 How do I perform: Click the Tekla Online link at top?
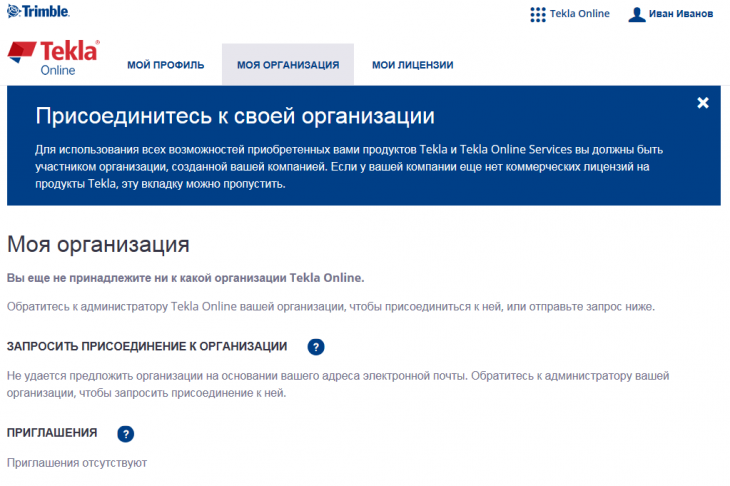tap(580, 14)
